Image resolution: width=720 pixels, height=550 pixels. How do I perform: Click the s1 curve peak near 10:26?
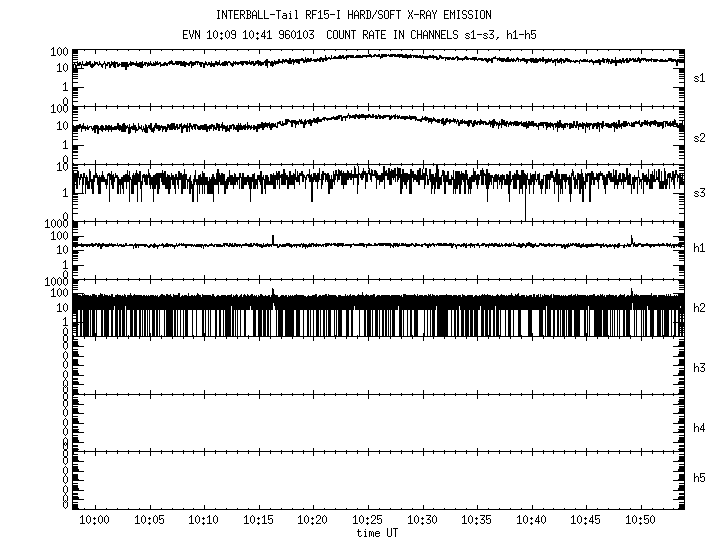(378, 56)
